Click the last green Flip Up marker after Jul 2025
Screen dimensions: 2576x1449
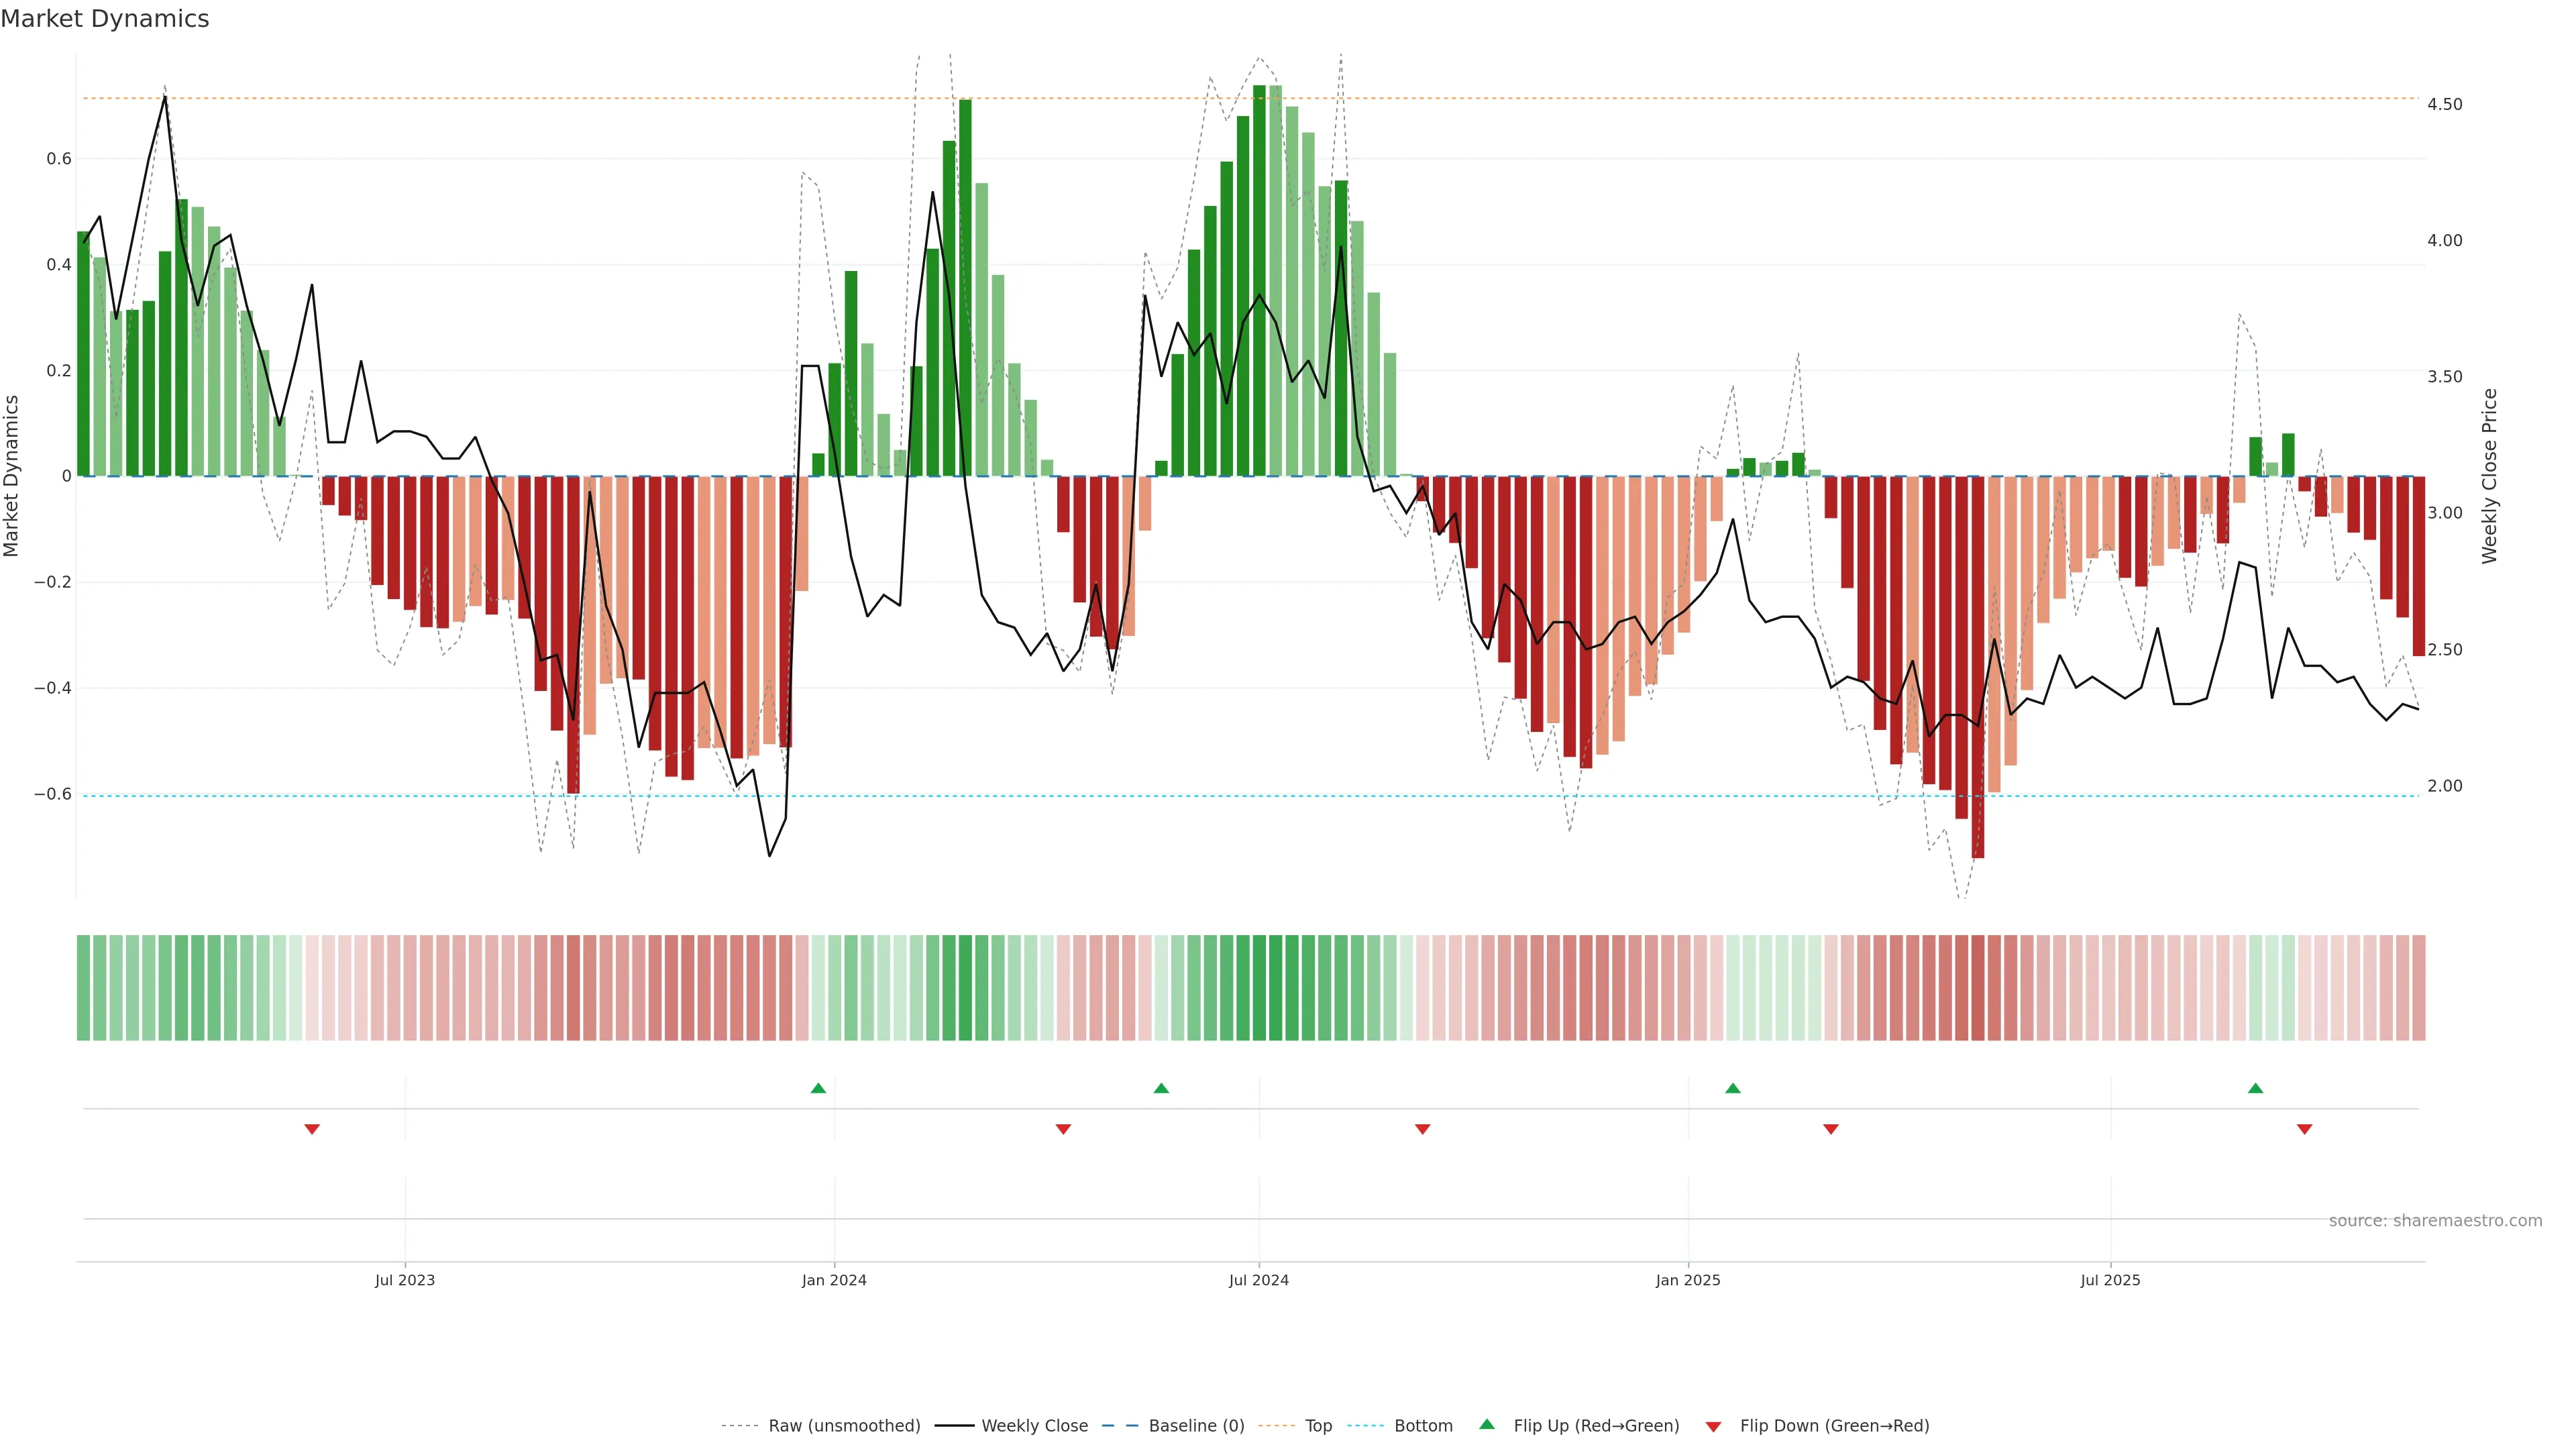[x=2255, y=1088]
